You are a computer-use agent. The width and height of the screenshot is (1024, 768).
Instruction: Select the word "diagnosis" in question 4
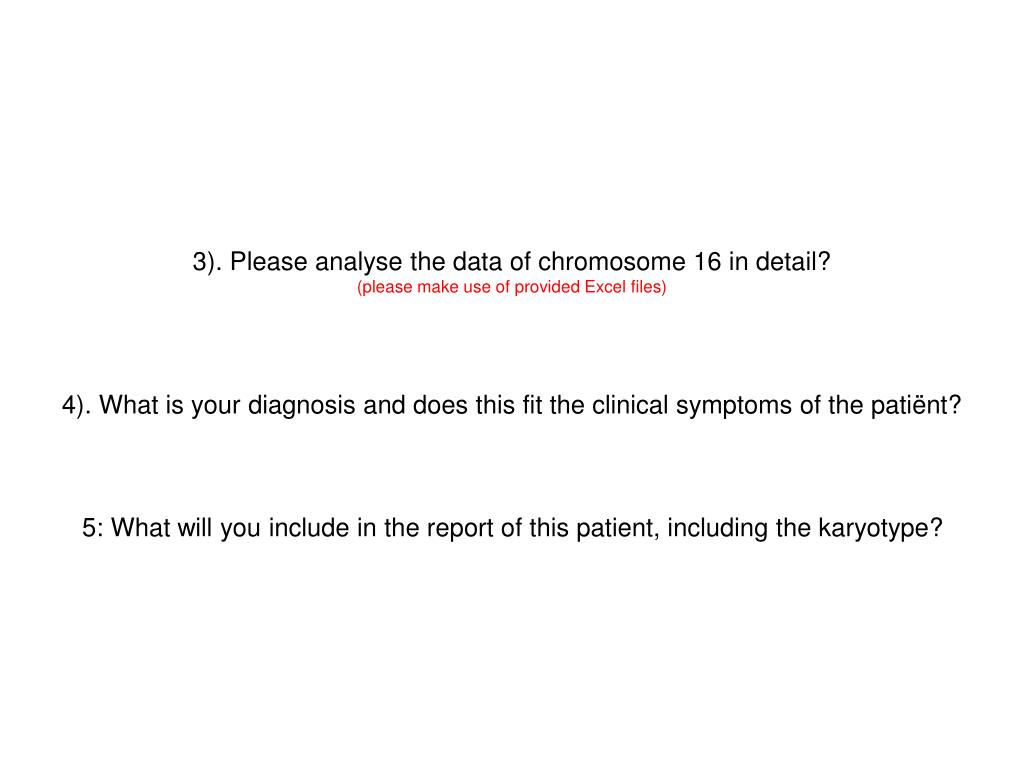click(302, 406)
